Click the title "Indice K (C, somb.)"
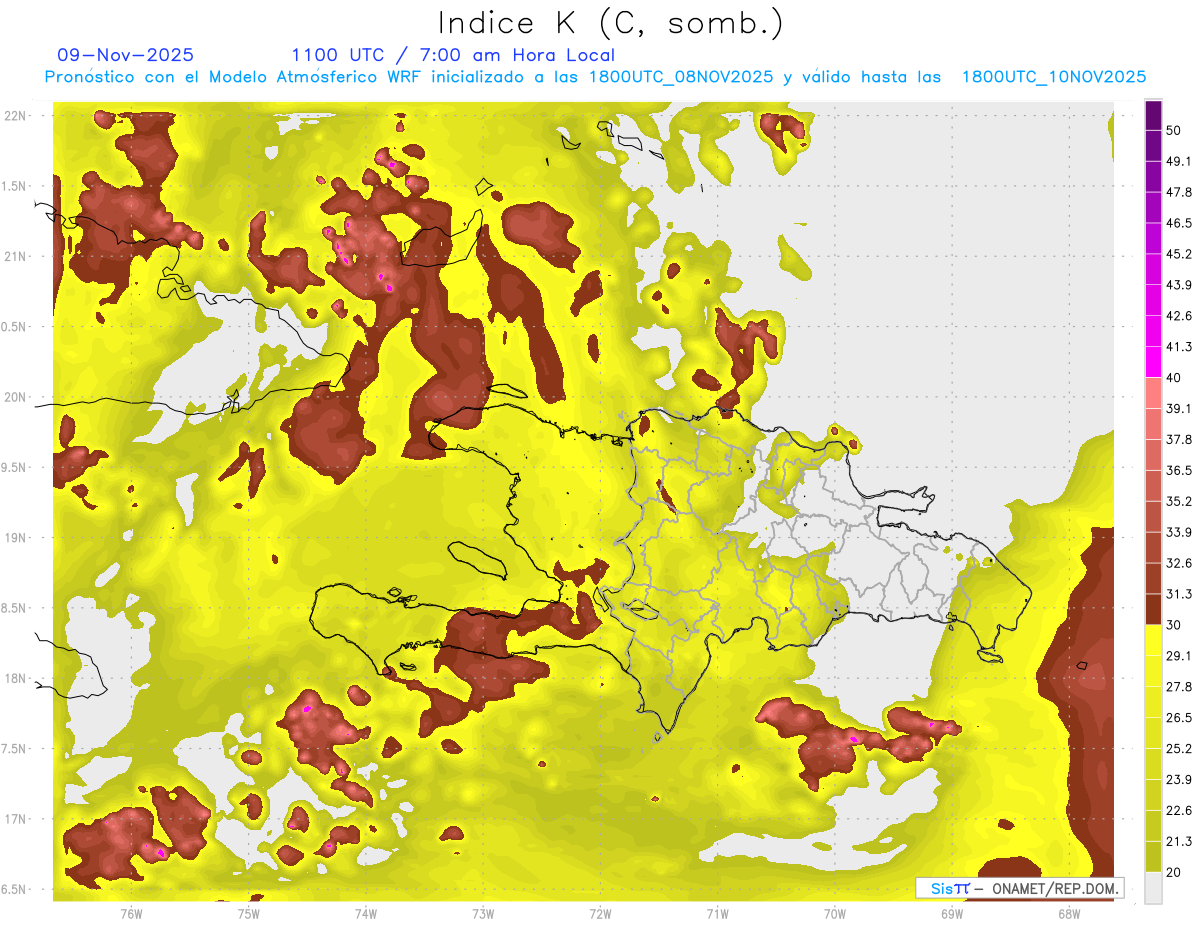Screen dimensions: 1200x927 click(x=610, y=24)
